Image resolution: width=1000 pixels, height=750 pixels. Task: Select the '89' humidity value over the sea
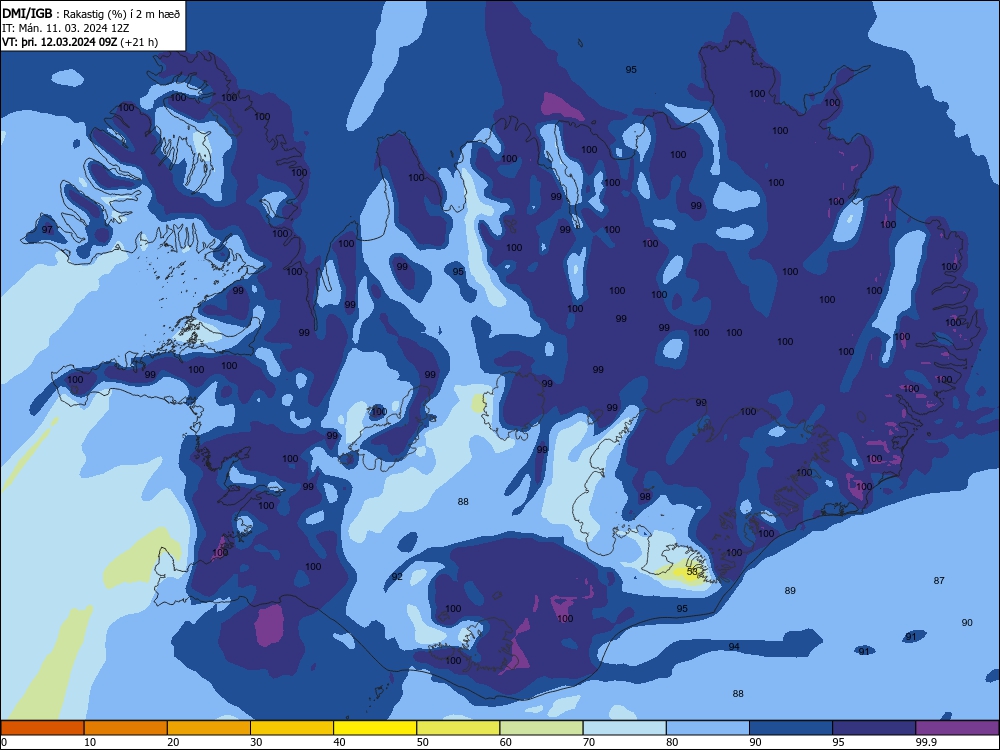[x=790, y=591]
